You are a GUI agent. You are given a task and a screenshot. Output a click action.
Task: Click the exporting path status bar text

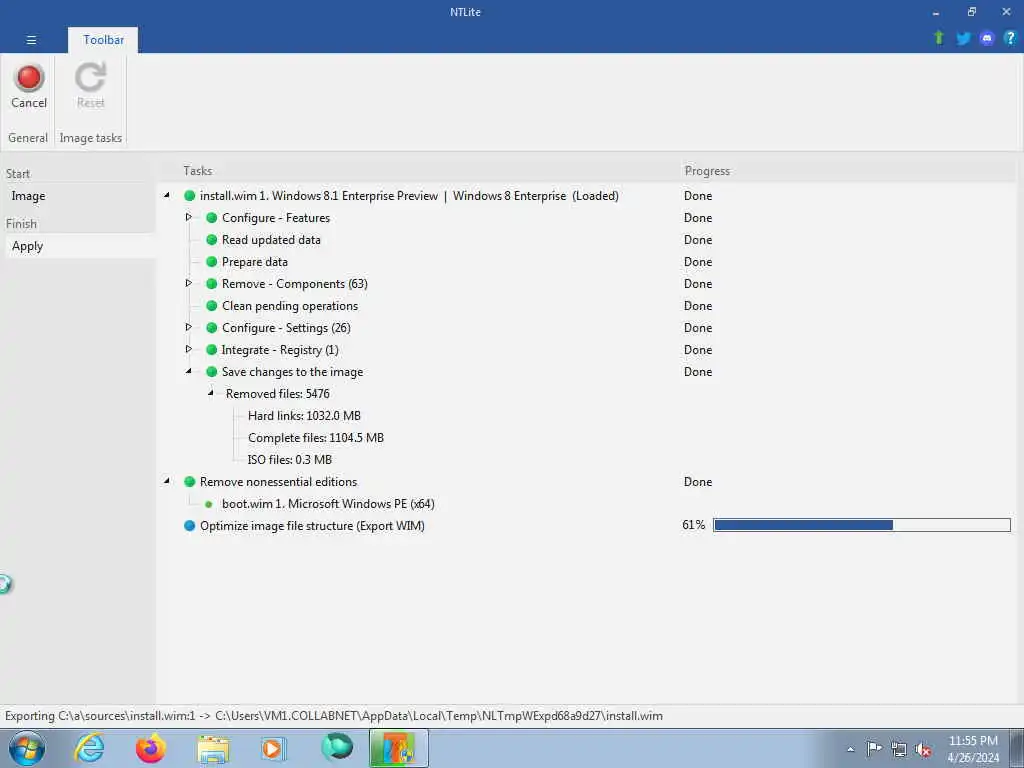pyautogui.click(x=334, y=716)
